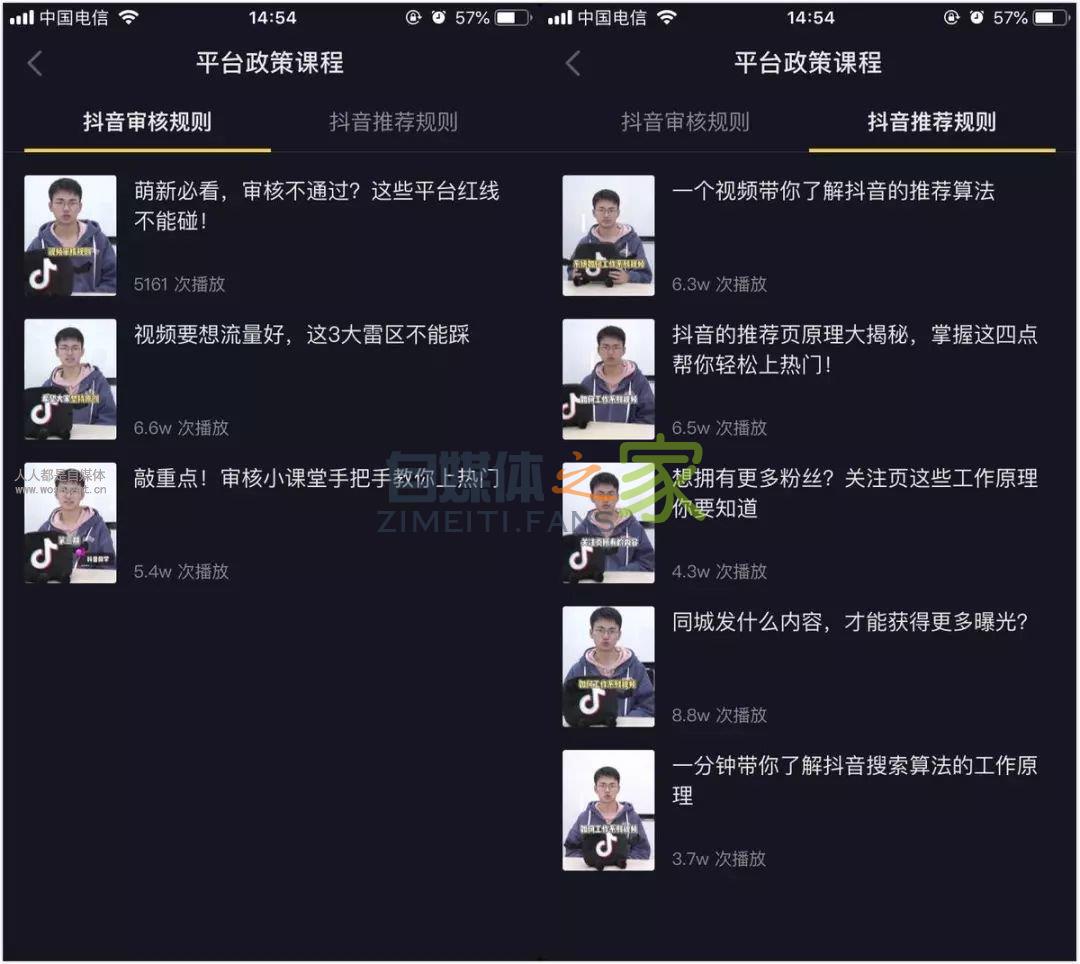Tap the left screen alarm clock icon
The image size is (1080, 964).
tap(438, 17)
